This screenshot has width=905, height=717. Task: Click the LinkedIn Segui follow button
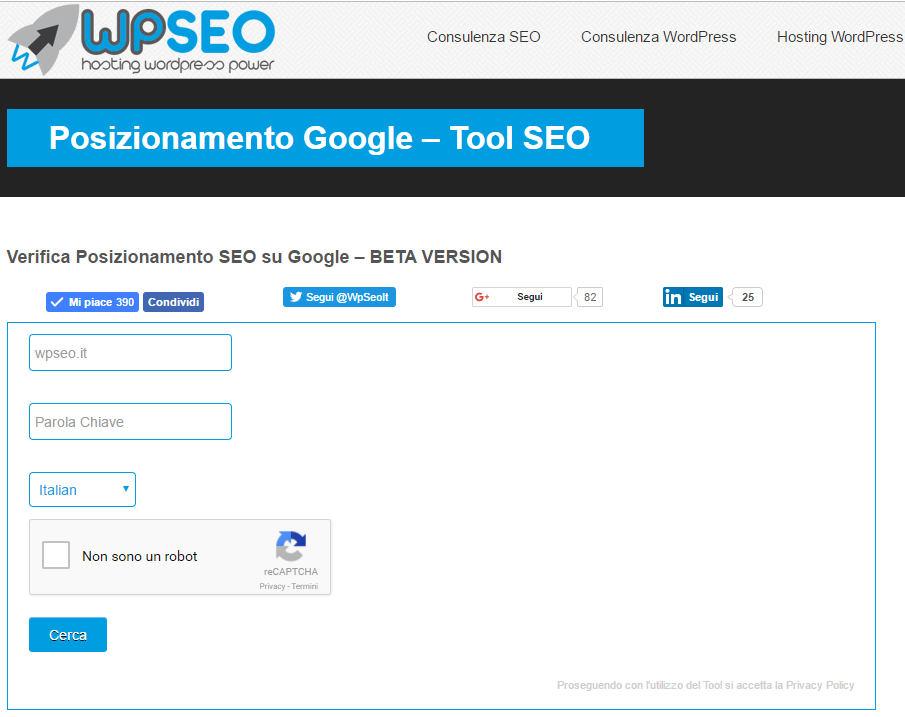692,296
